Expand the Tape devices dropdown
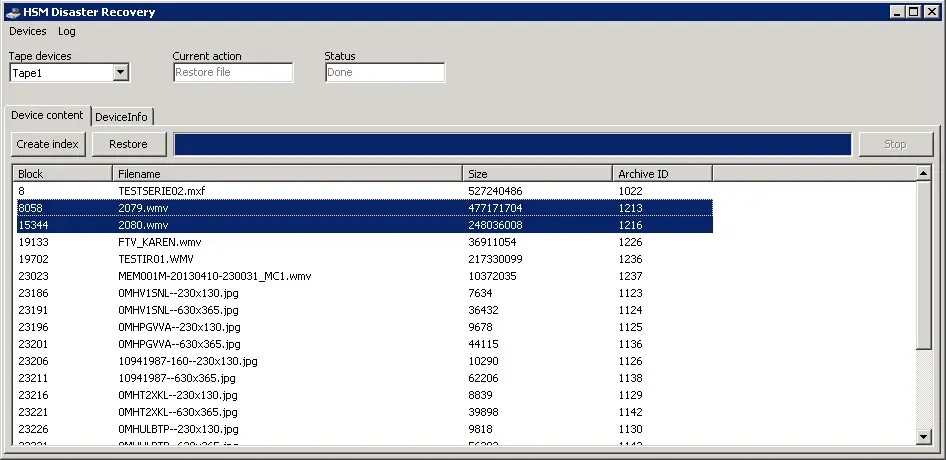This screenshot has width=946, height=460. [120, 72]
